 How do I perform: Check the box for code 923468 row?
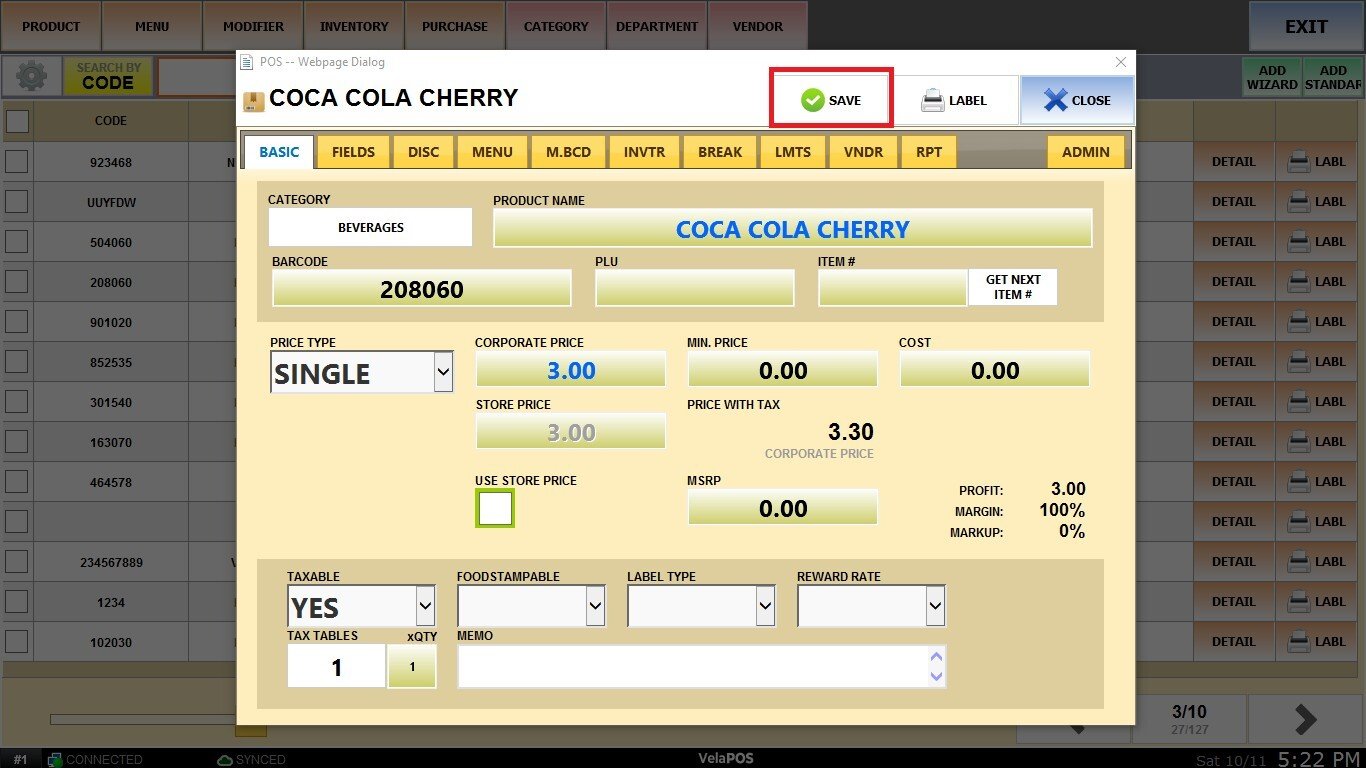click(17, 162)
